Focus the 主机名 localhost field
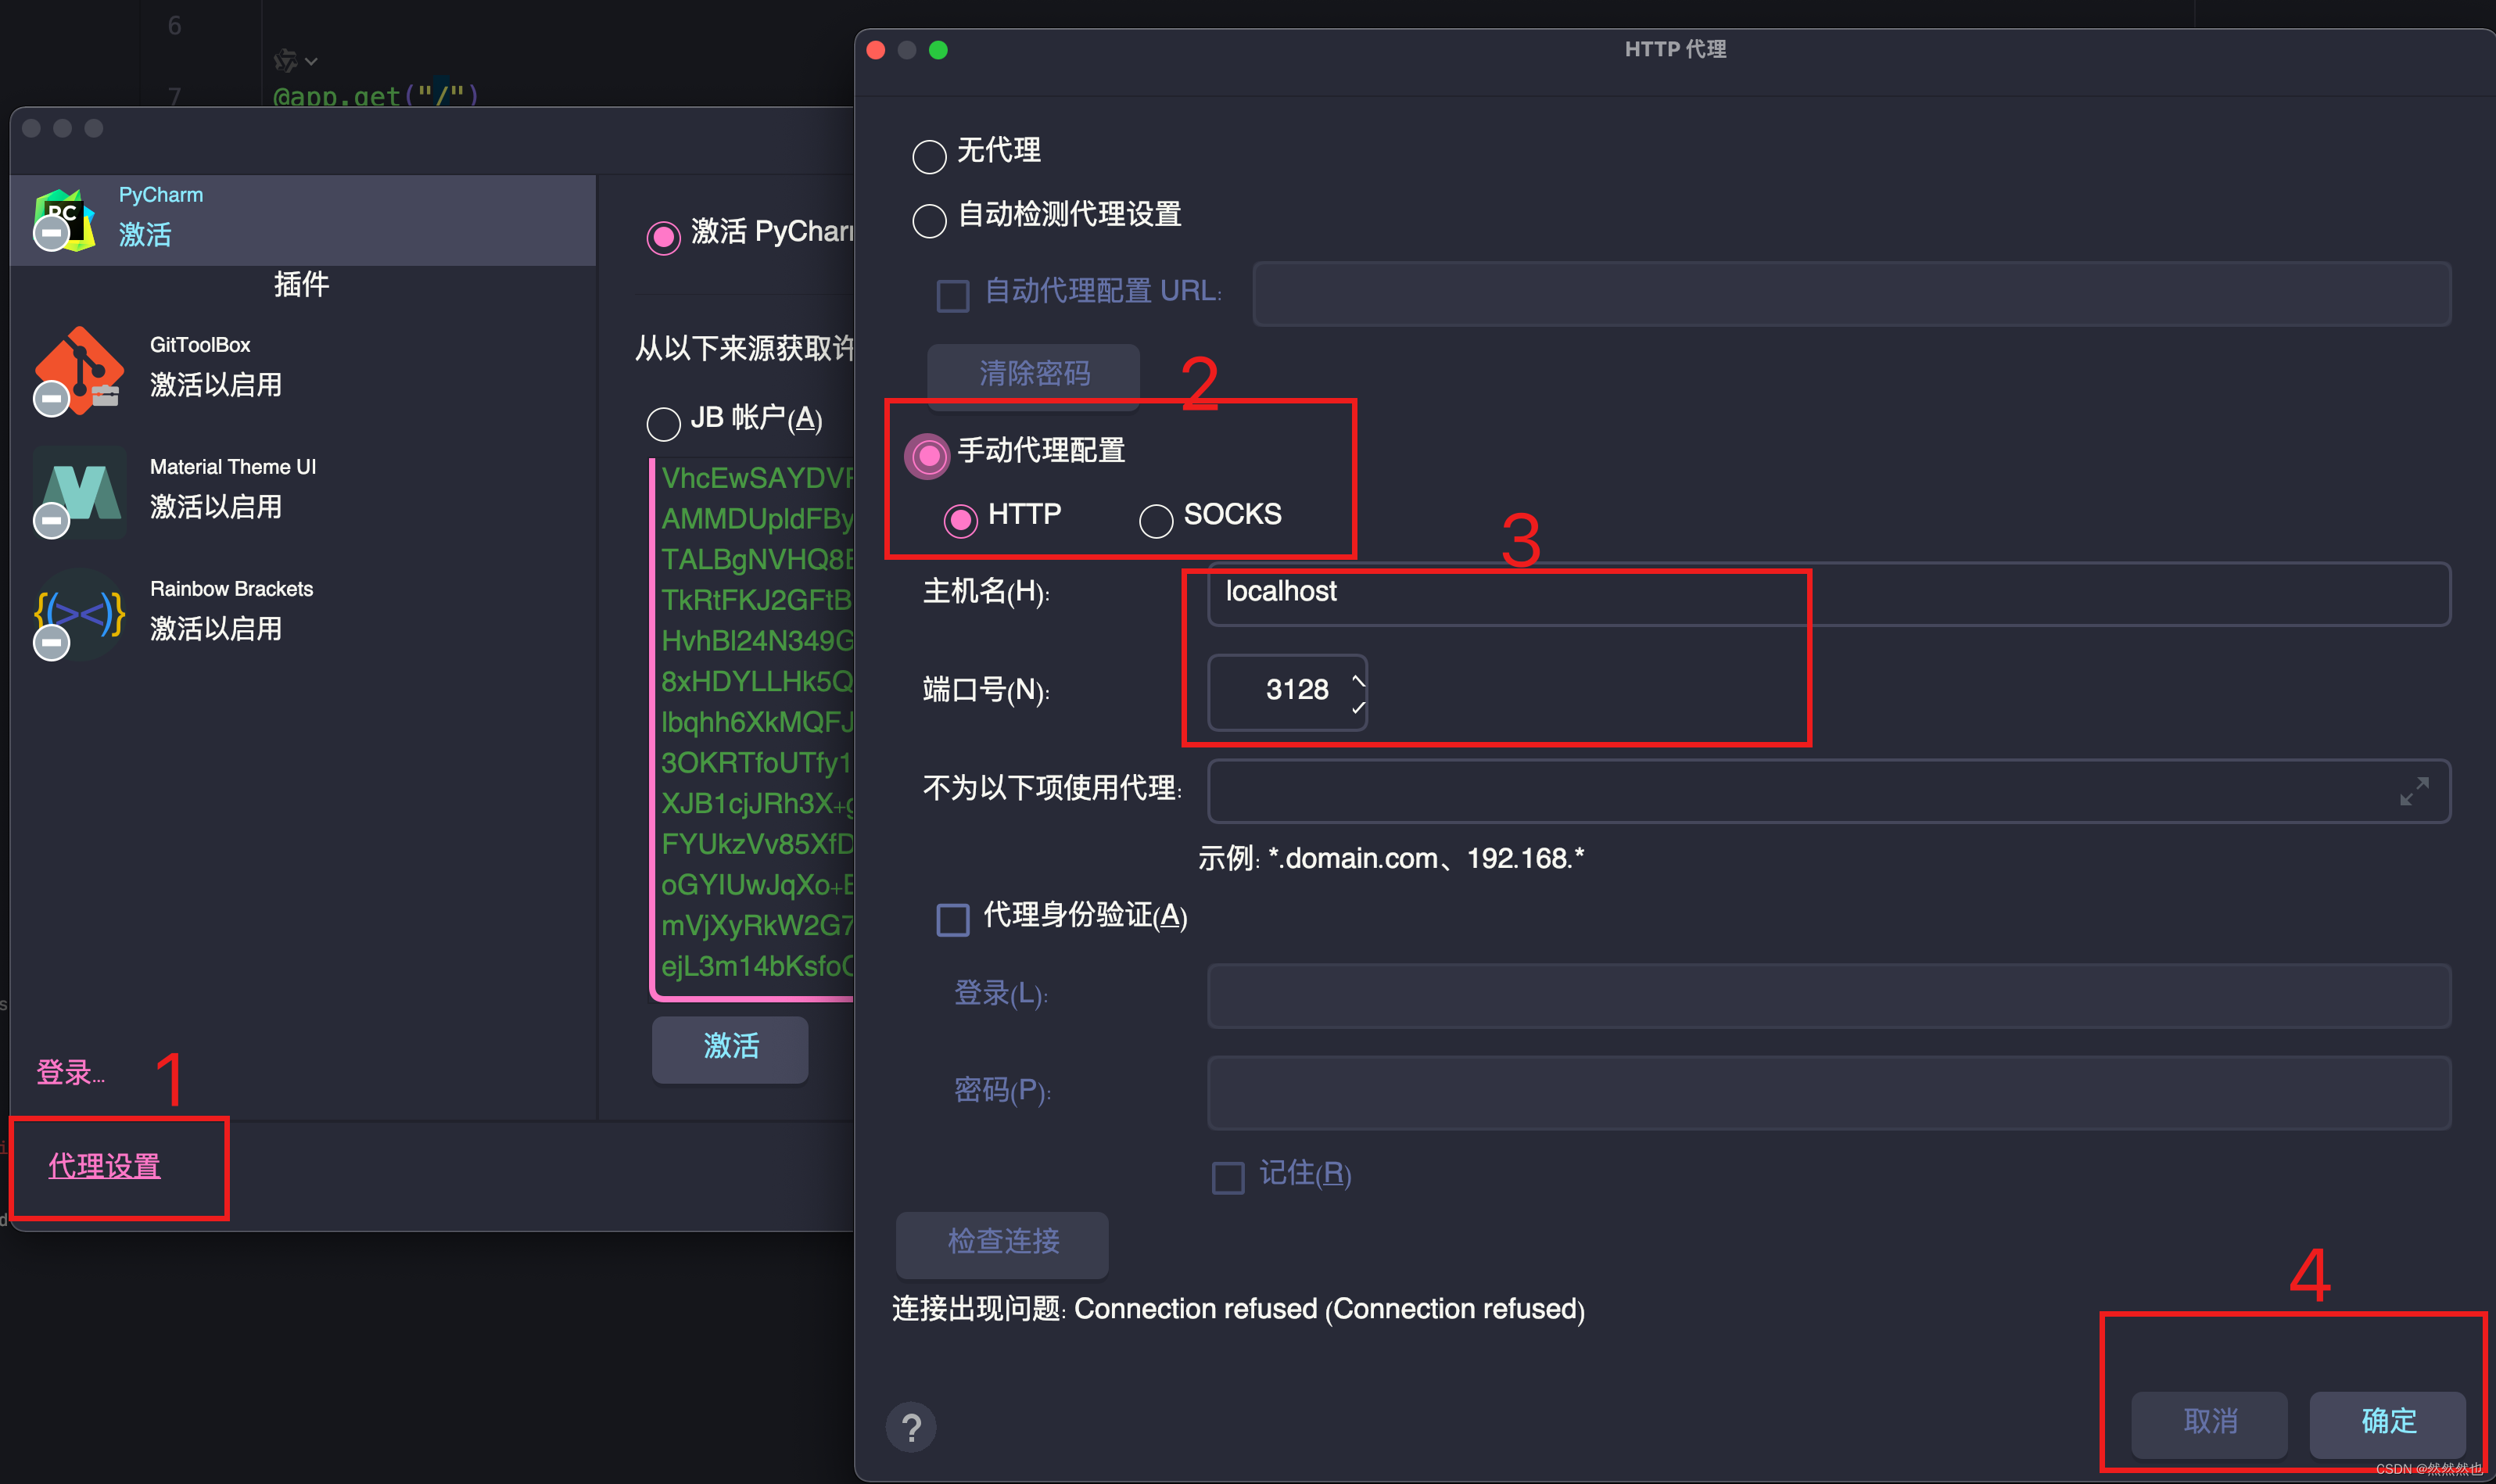The width and height of the screenshot is (2496, 1484). [1828, 594]
